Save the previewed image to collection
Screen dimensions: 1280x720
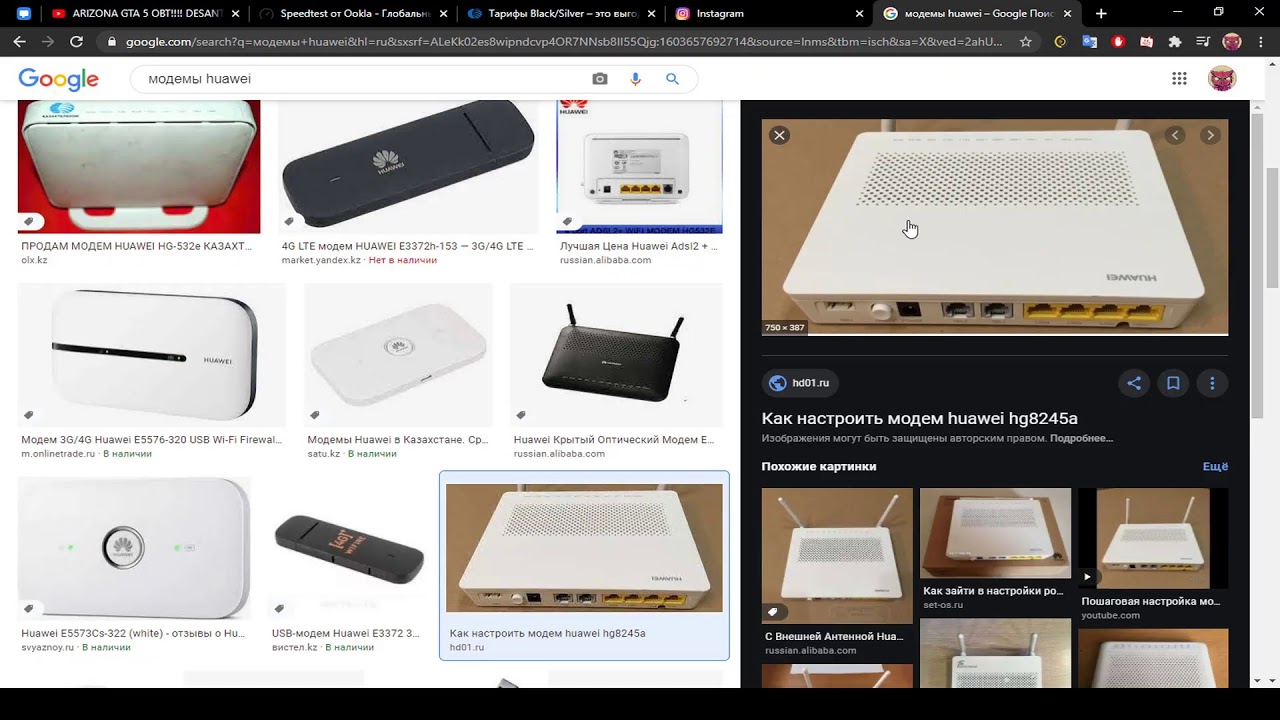(x=1173, y=383)
